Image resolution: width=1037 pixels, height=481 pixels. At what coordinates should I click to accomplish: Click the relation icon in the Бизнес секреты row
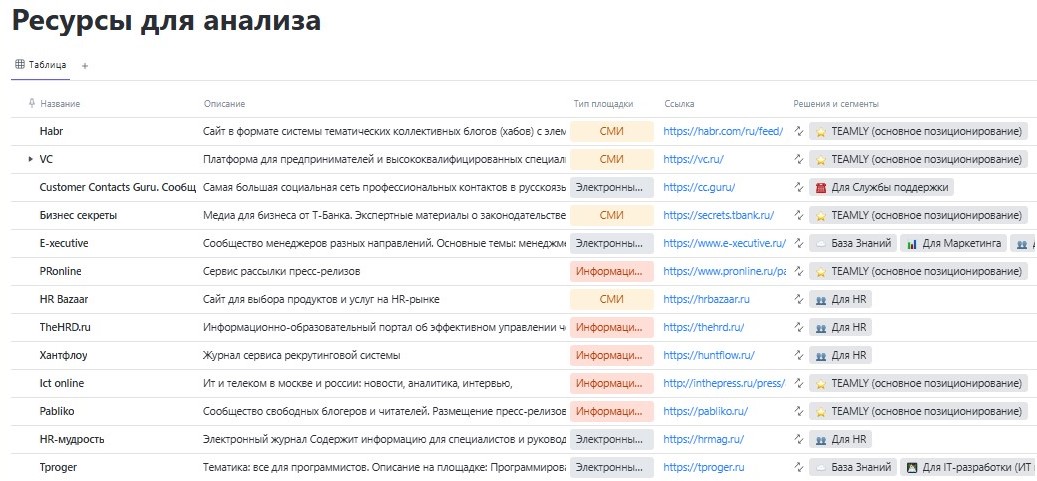coord(798,215)
